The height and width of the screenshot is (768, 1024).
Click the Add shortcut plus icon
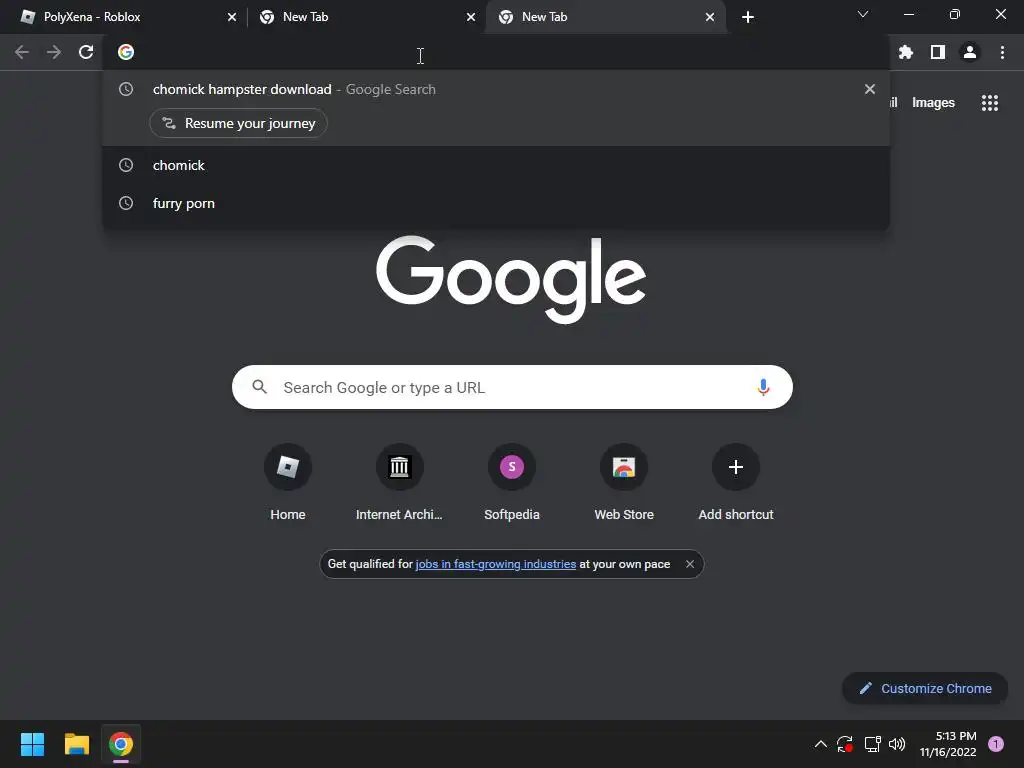(736, 467)
